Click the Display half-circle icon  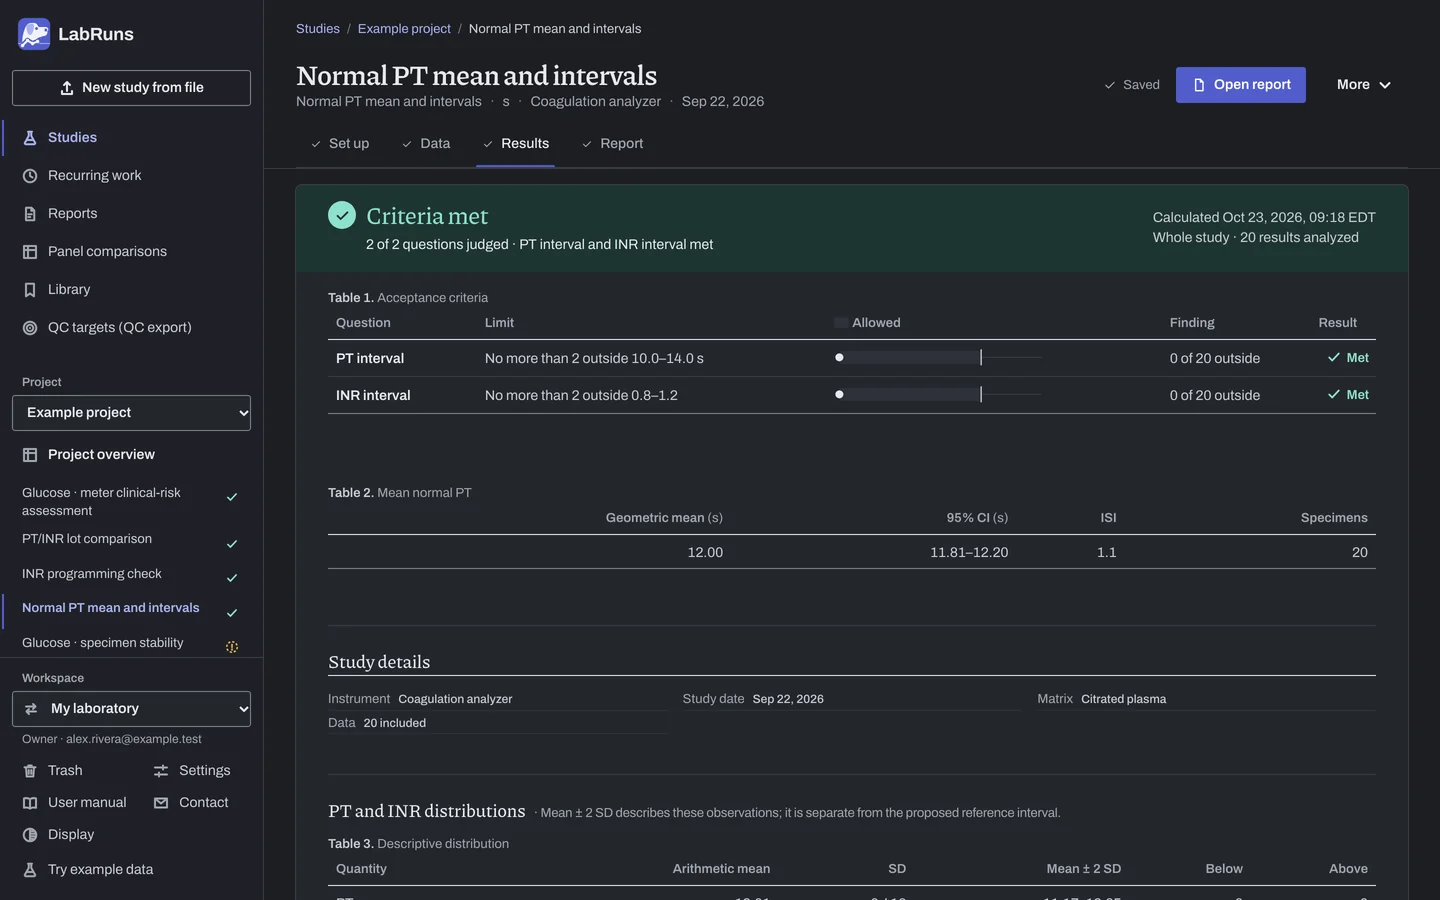[30, 835]
